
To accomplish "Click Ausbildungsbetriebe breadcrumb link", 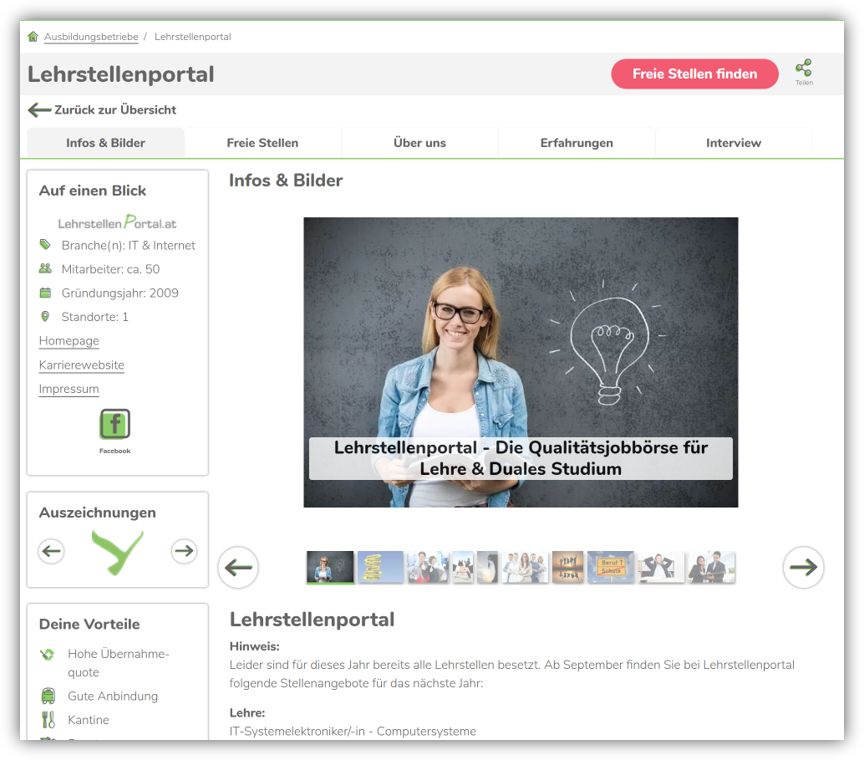I will (x=91, y=37).
